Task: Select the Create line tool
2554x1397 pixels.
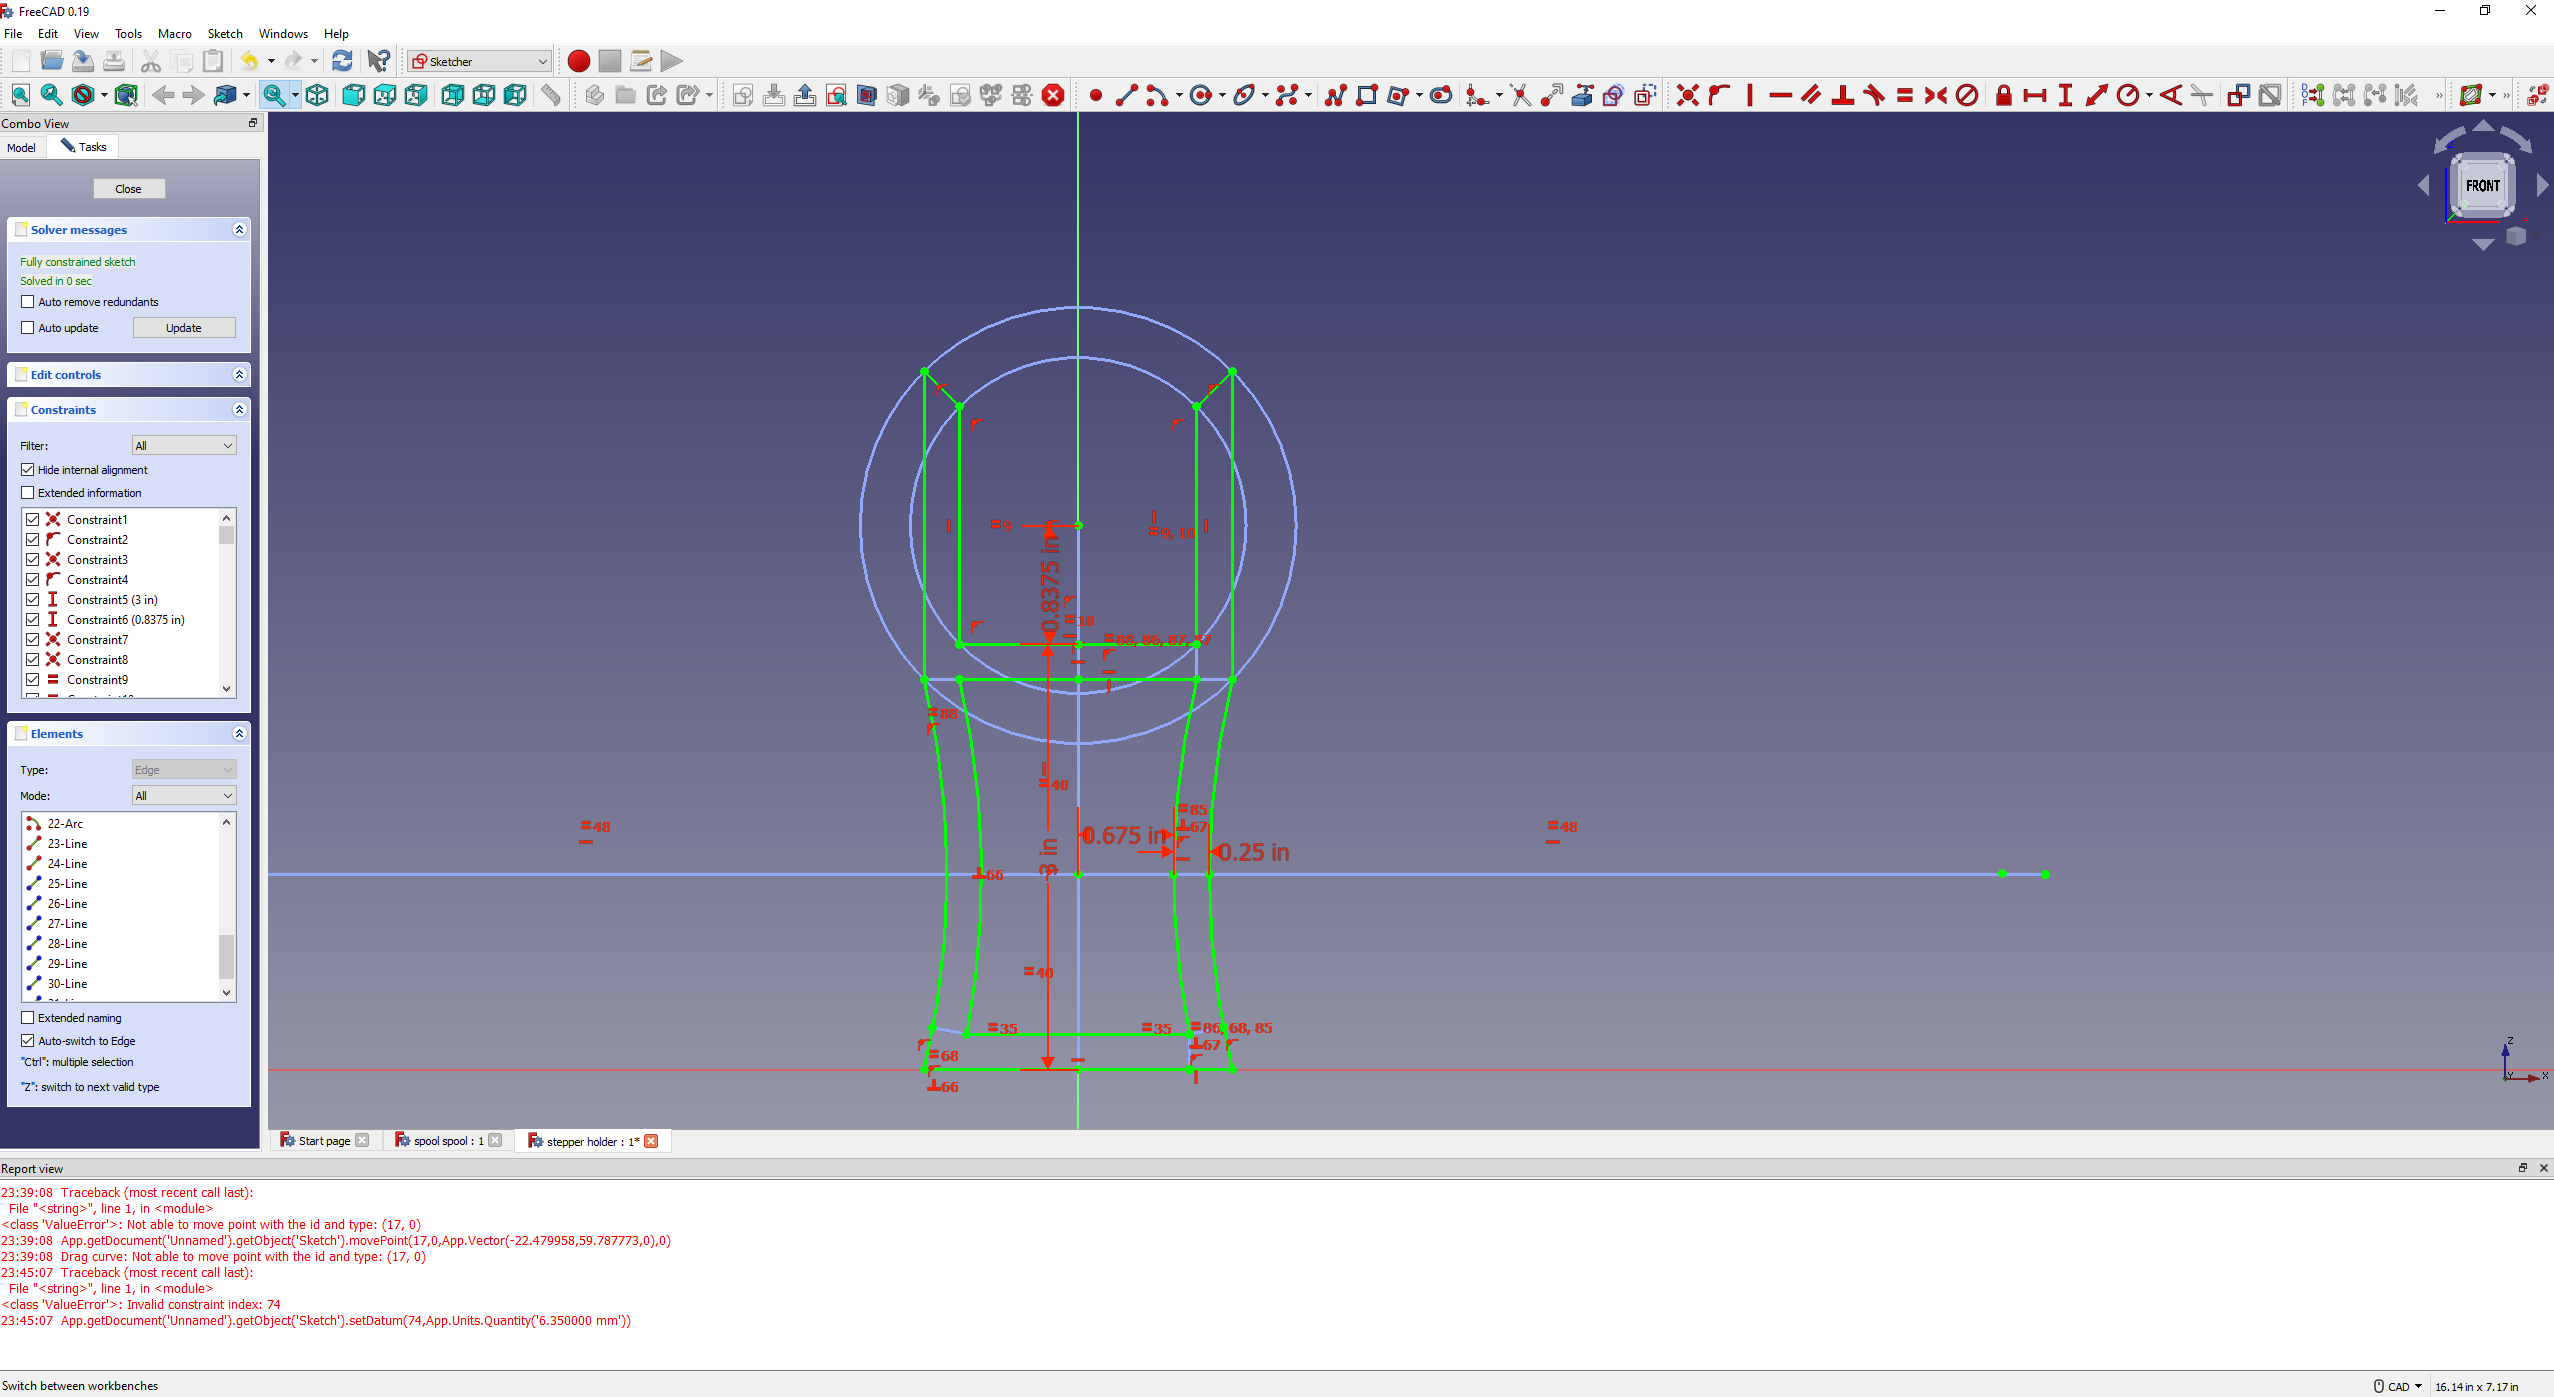Action: pyautogui.click(x=1126, y=95)
